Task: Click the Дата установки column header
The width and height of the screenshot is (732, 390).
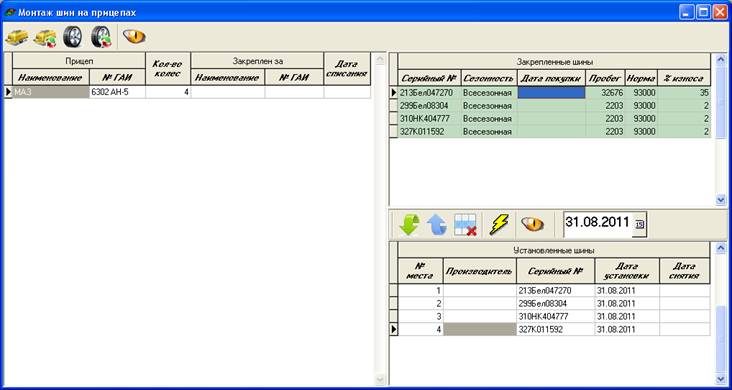Action: coord(627,271)
